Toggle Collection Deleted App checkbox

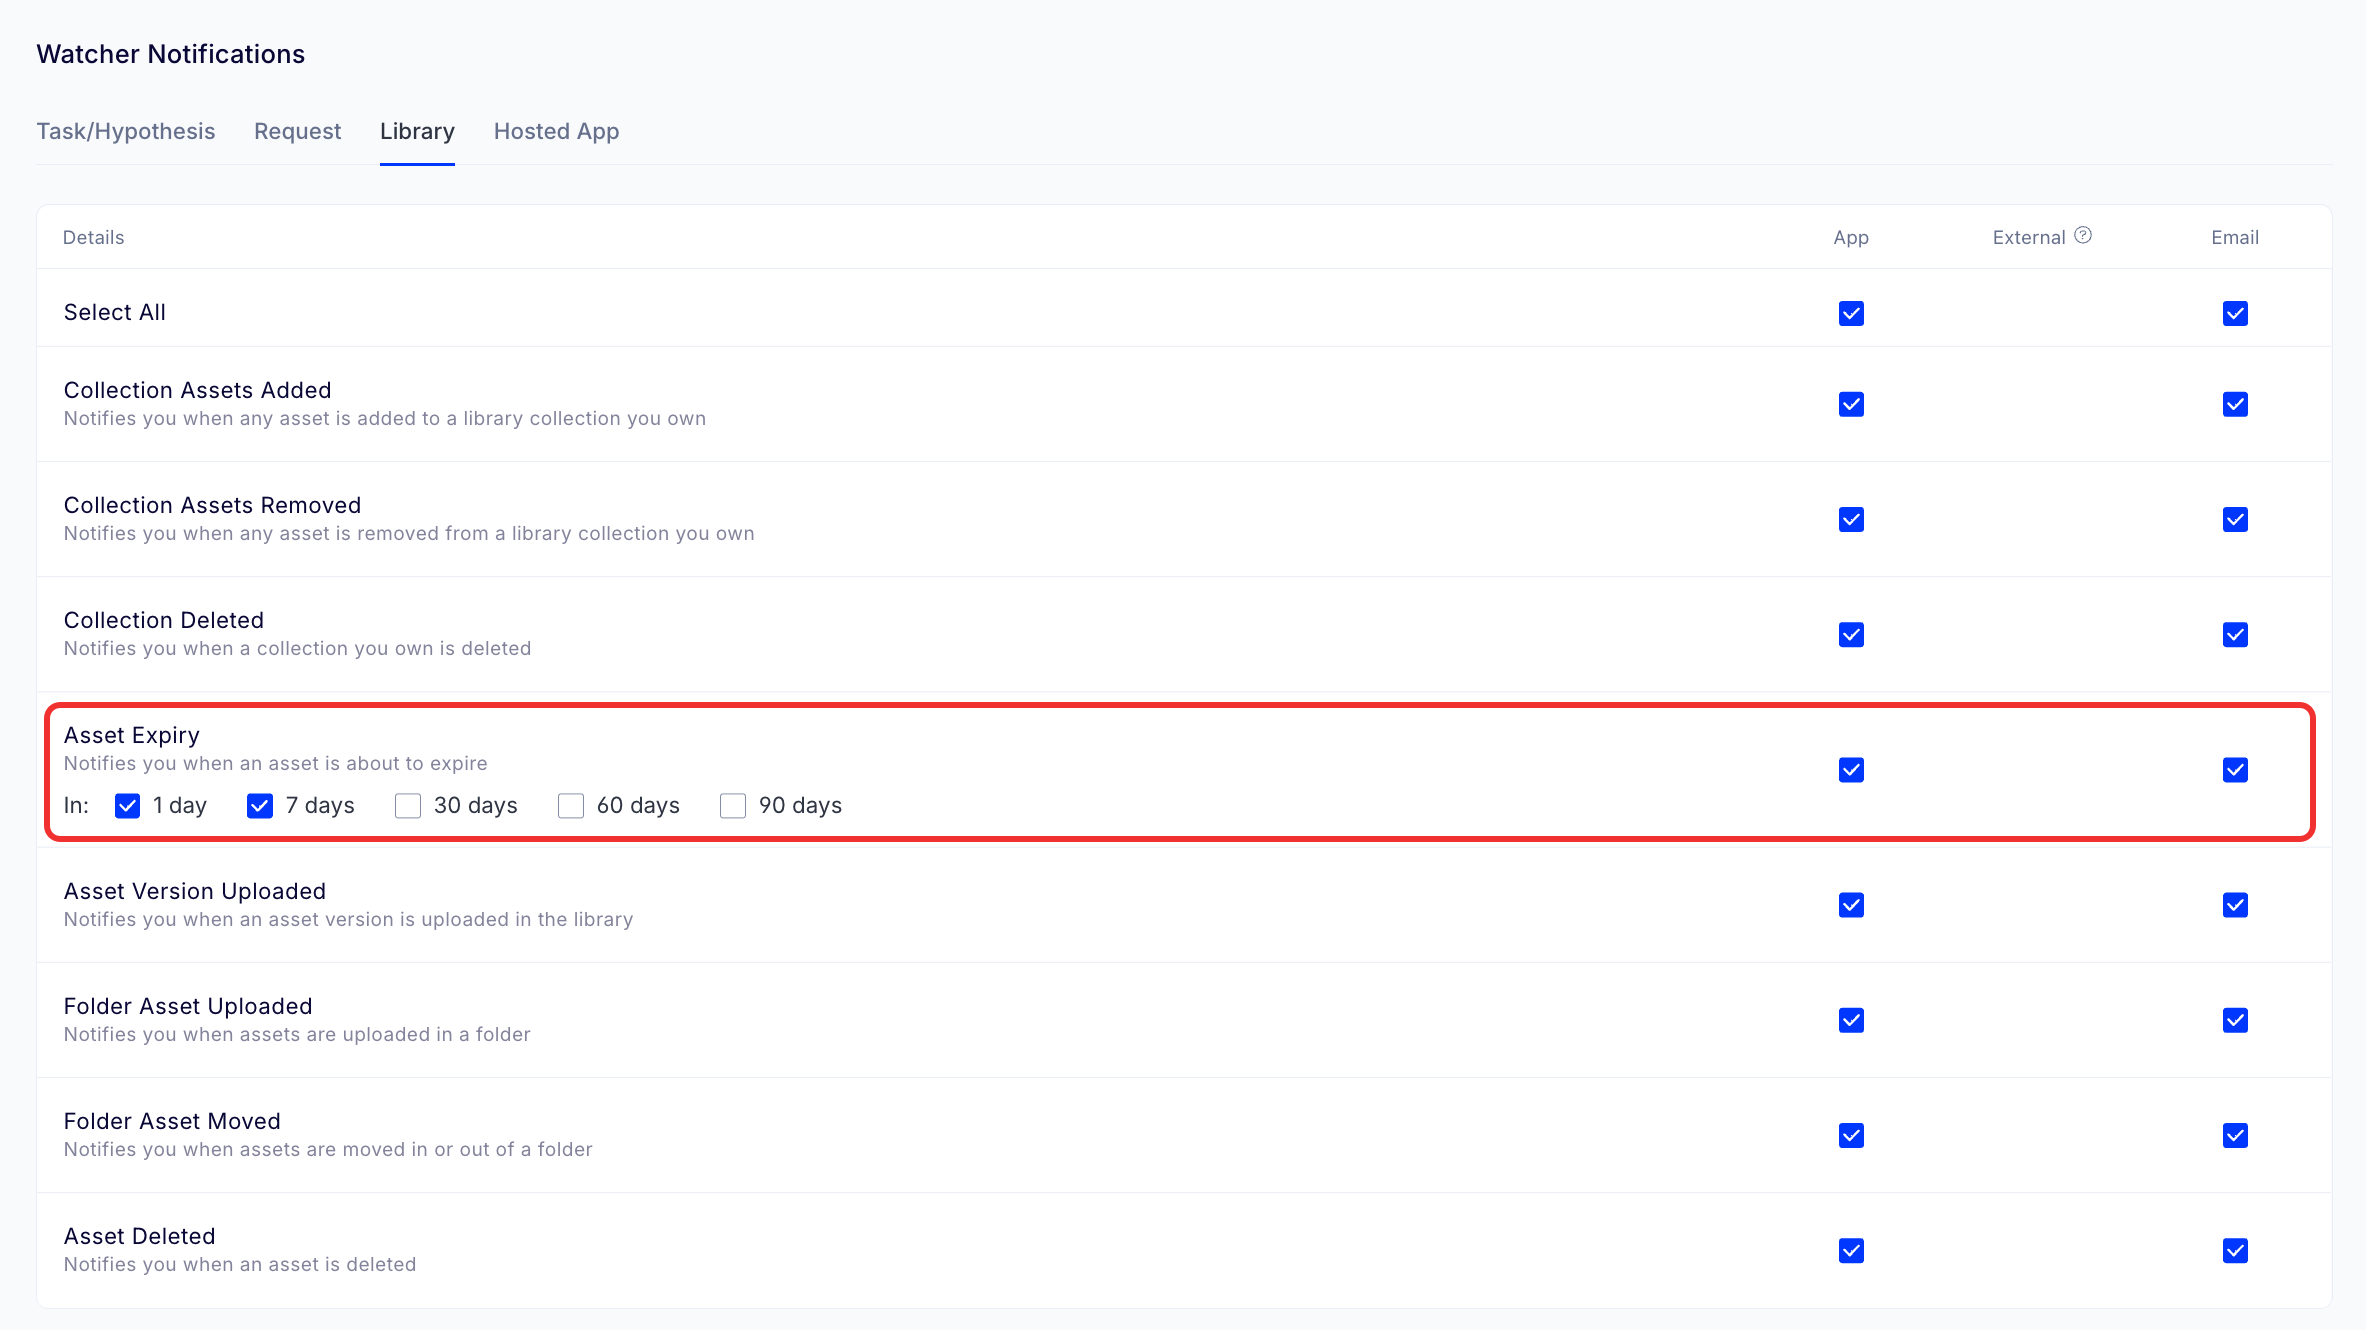1851,635
